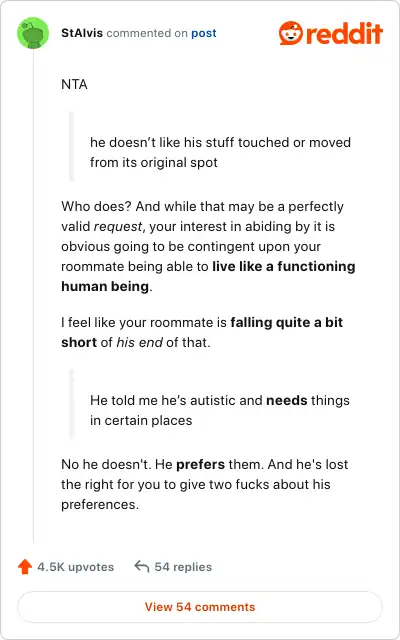
Task: Click the bold word 'needs' in quote
Action: click(287, 400)
